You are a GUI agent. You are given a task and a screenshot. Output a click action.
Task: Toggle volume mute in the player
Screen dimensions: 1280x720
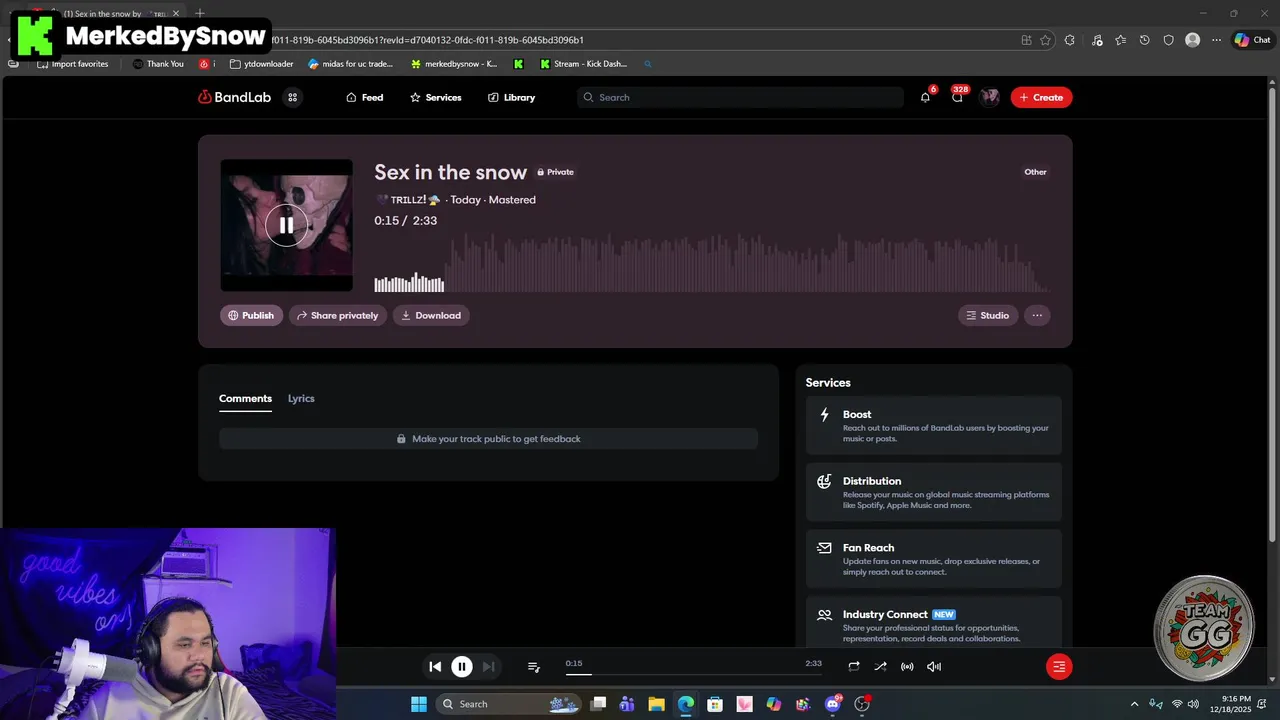[934, 666]
